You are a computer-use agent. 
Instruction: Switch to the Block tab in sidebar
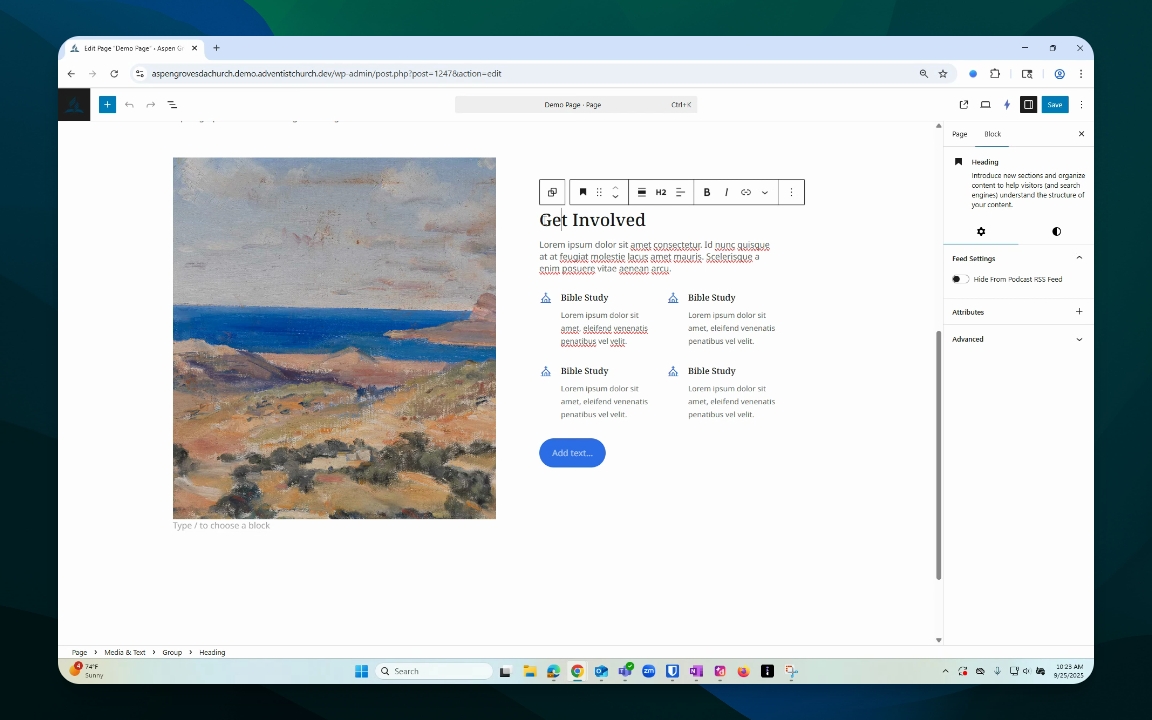pos(993,134)
